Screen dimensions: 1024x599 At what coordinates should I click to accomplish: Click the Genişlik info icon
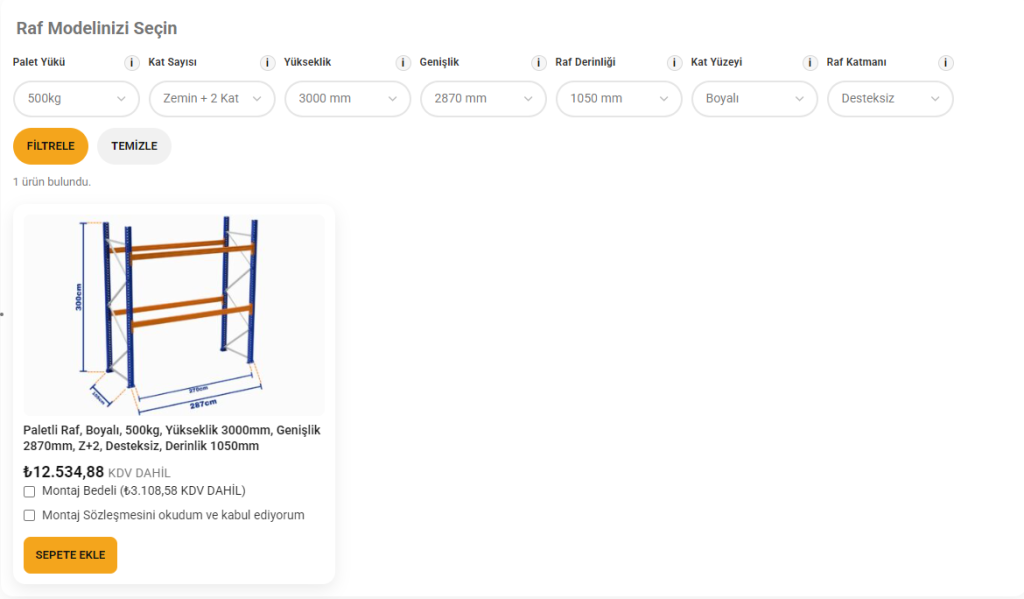click(x=539, y=63)
